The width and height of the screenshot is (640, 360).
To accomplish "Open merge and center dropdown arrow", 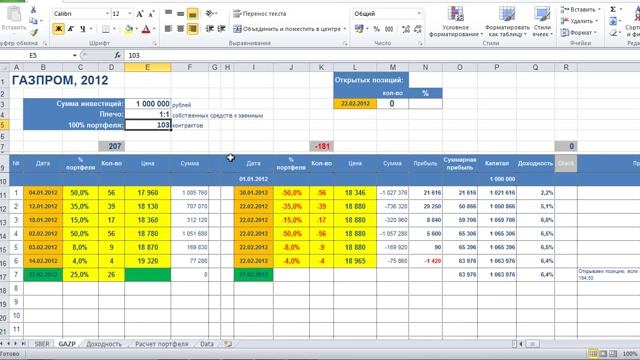I will pos(344,29).
